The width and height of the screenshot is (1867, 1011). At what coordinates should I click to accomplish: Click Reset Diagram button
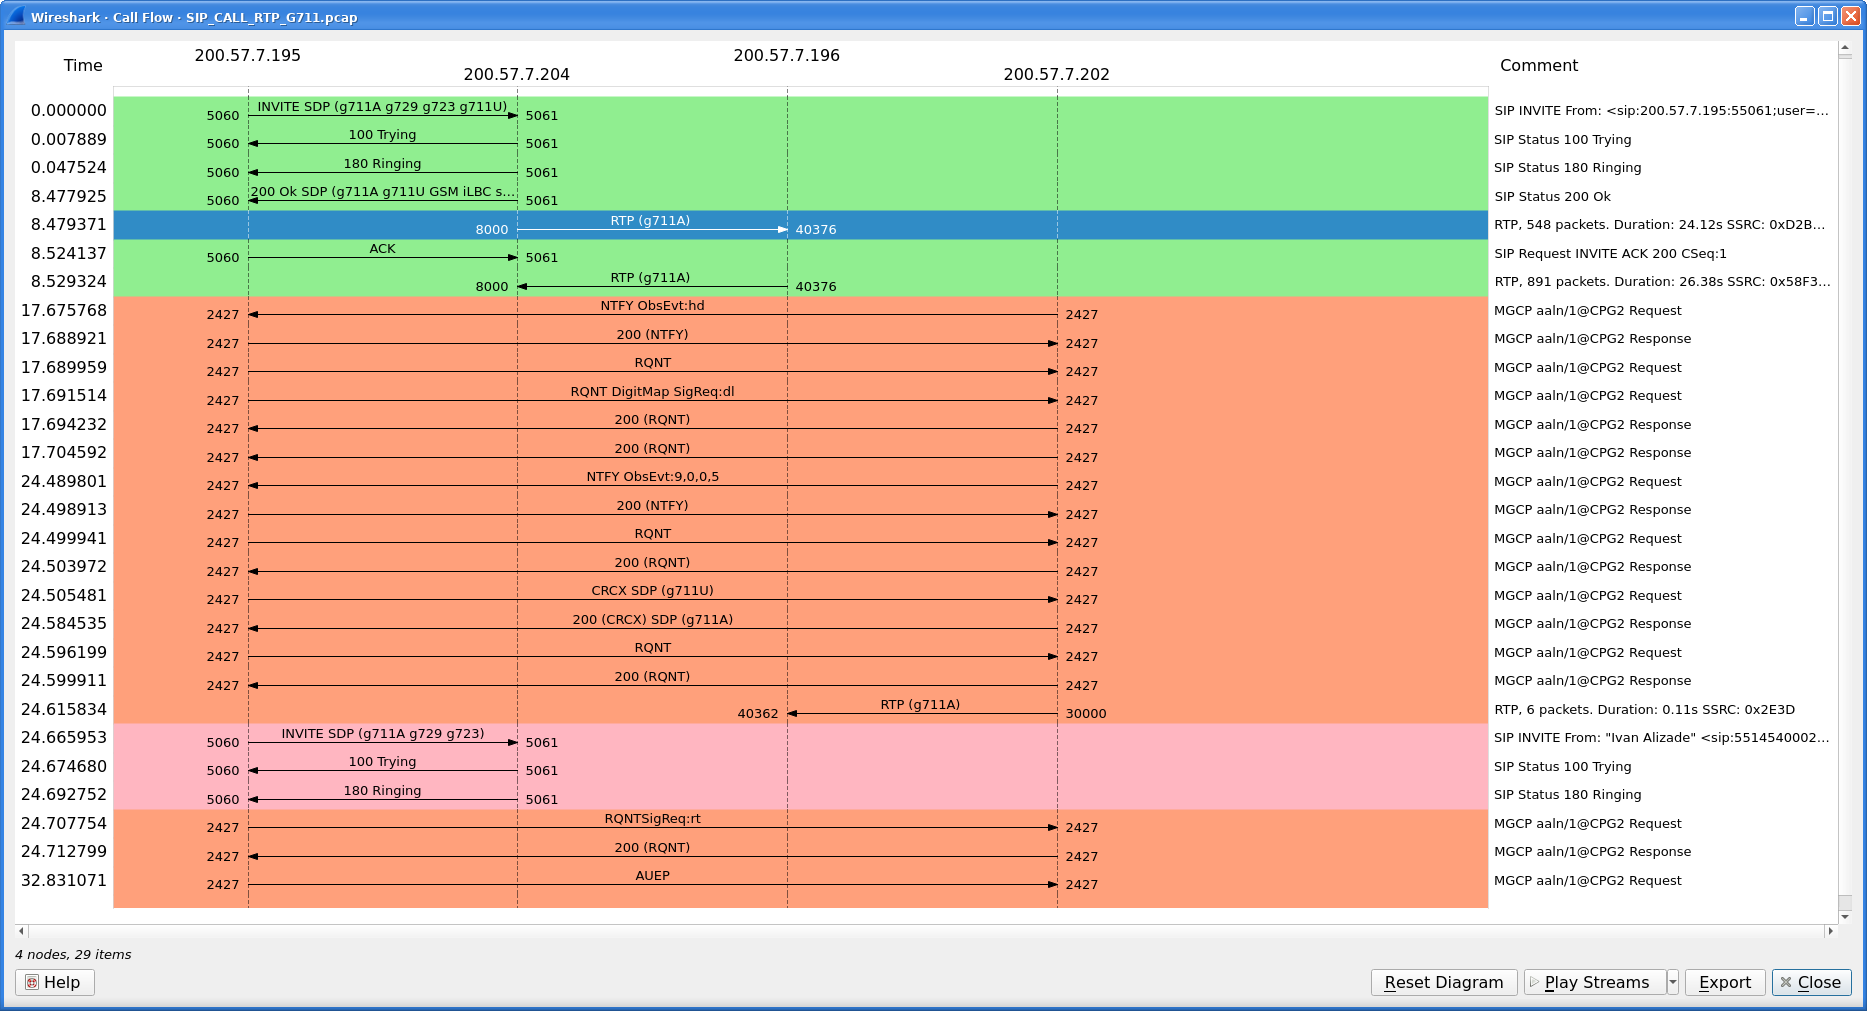point(1444,982)
